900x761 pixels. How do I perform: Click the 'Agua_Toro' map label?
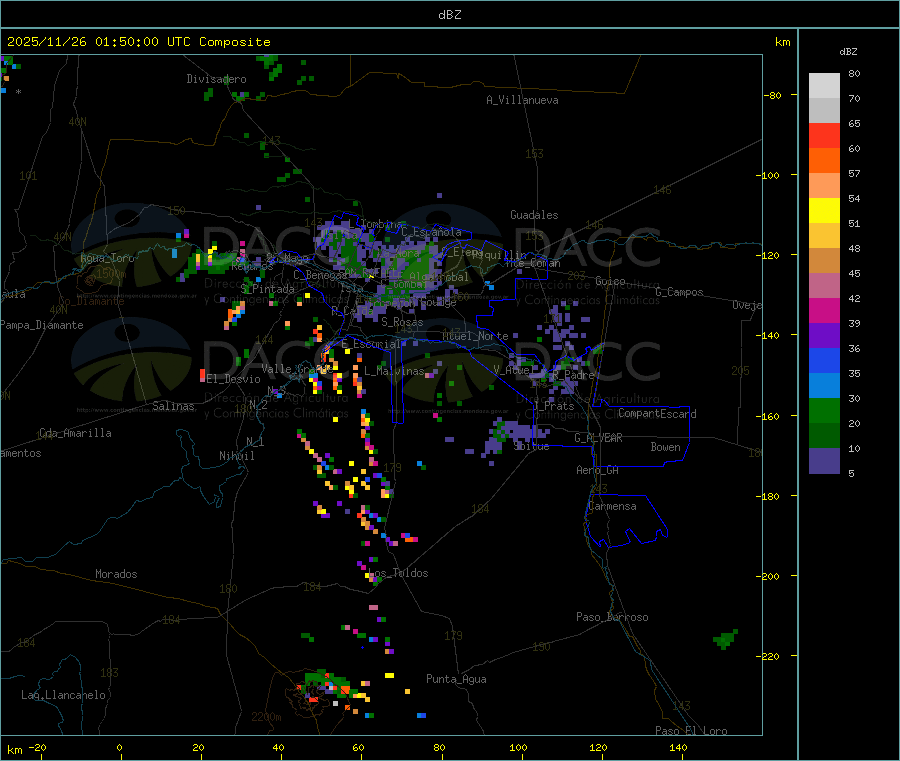[107, 258]
